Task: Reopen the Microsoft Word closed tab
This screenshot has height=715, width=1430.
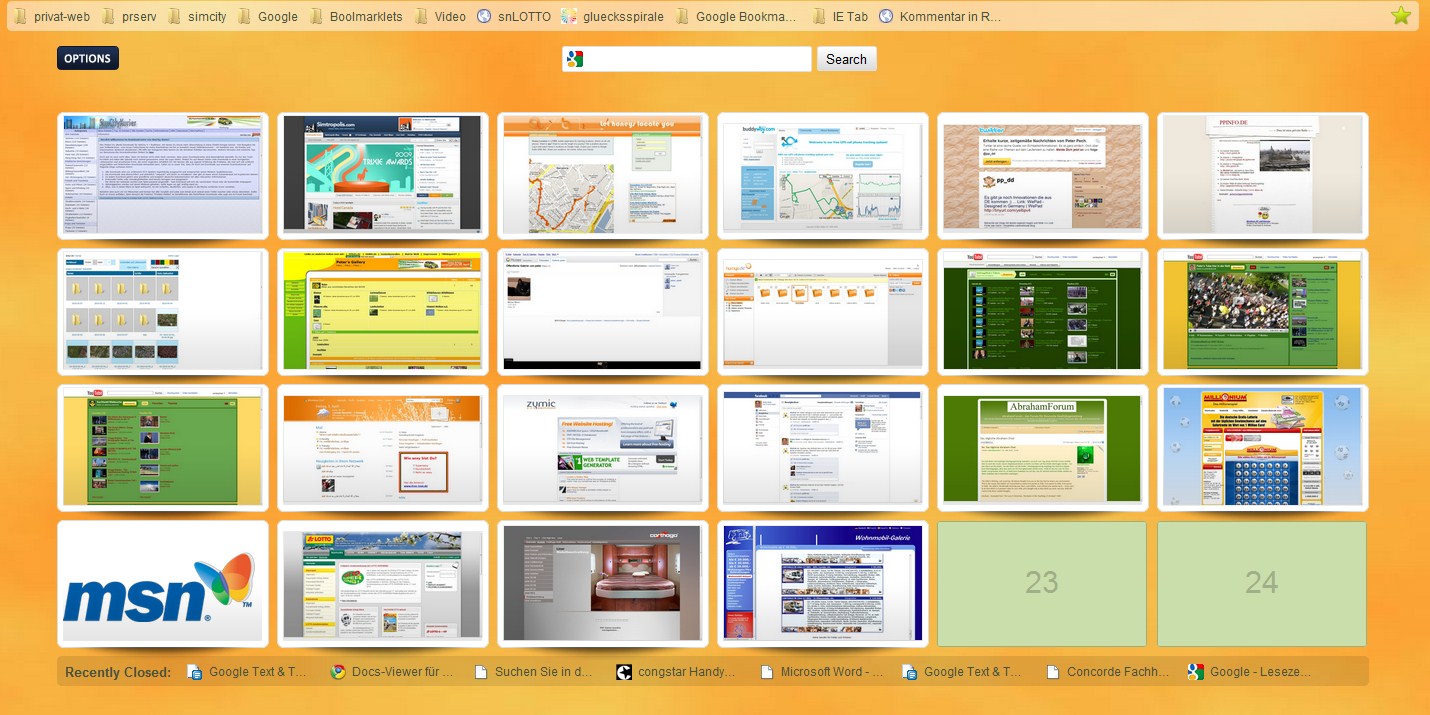Action: click(x=822, y=672)
